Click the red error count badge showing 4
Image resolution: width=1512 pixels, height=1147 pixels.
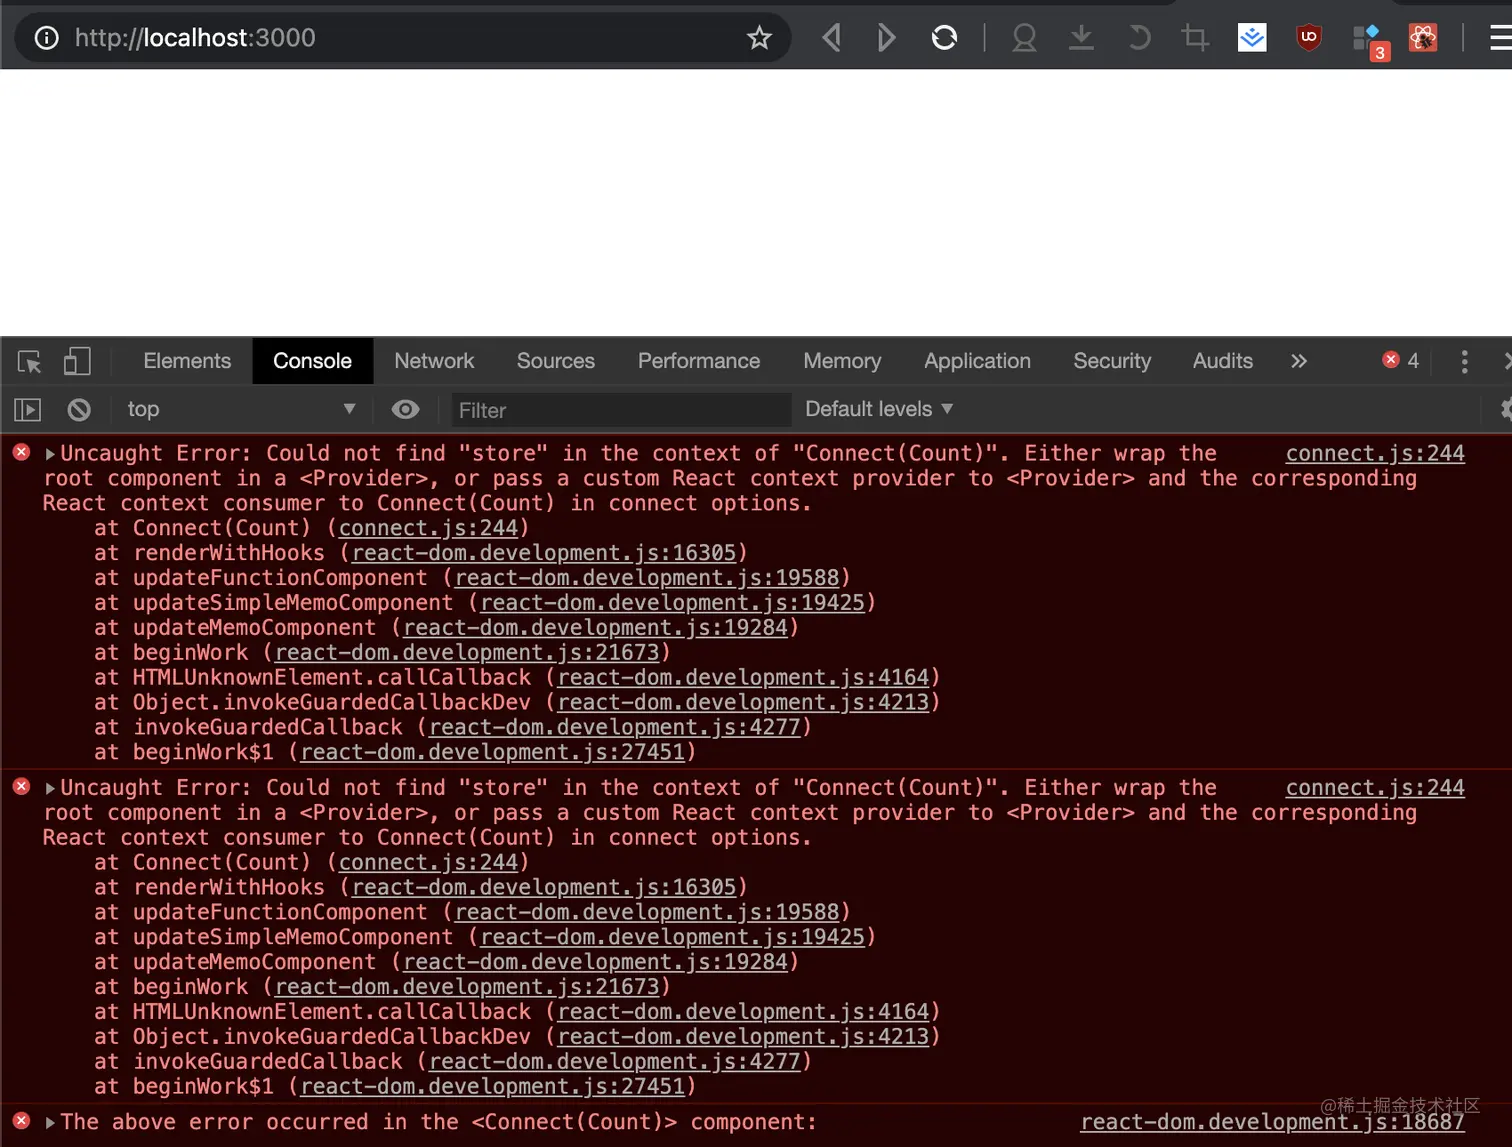pos(1401,360)
